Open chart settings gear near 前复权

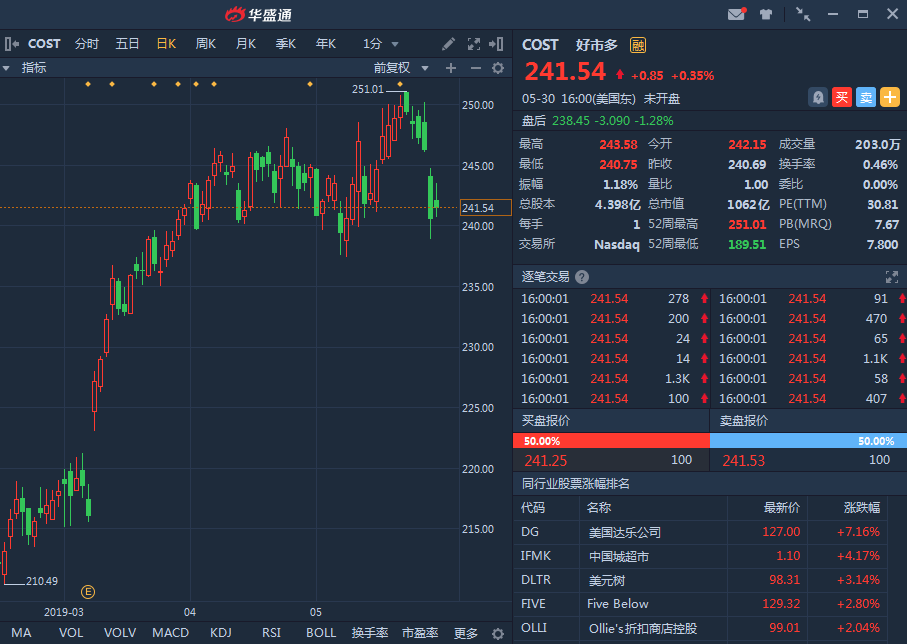point(498,68)
